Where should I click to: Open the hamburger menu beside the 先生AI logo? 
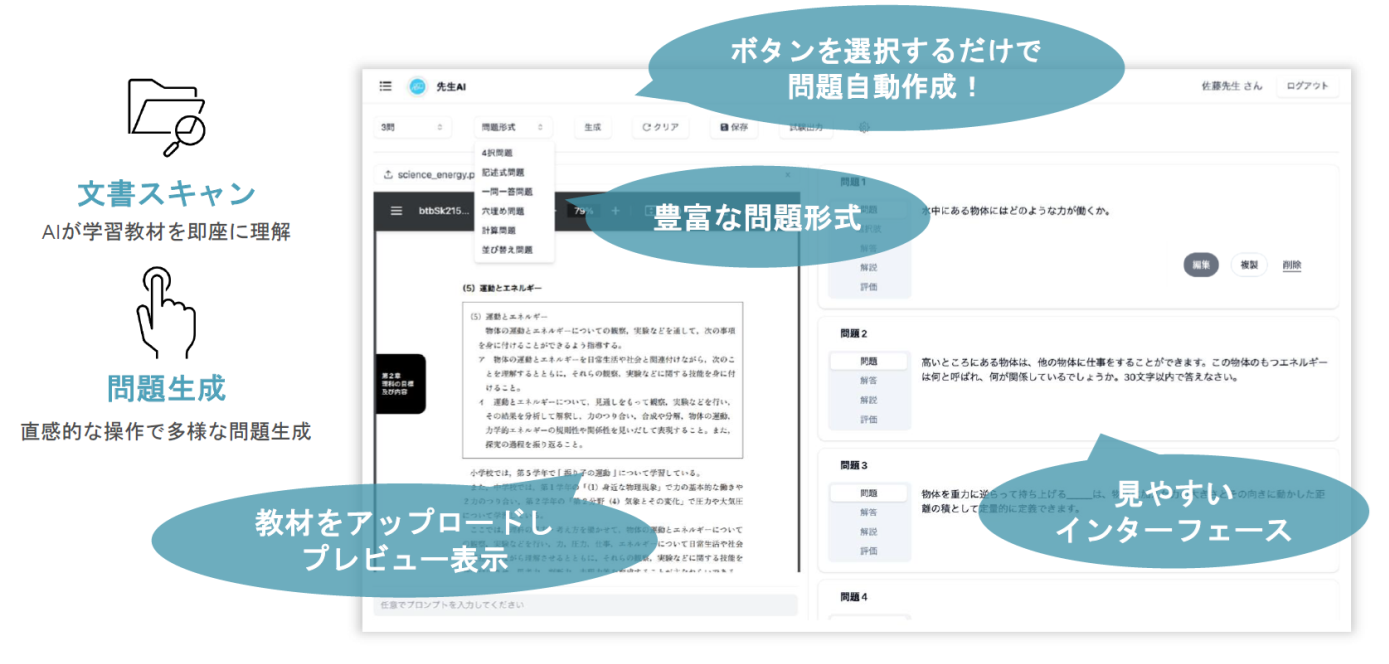tap(385, 86)
